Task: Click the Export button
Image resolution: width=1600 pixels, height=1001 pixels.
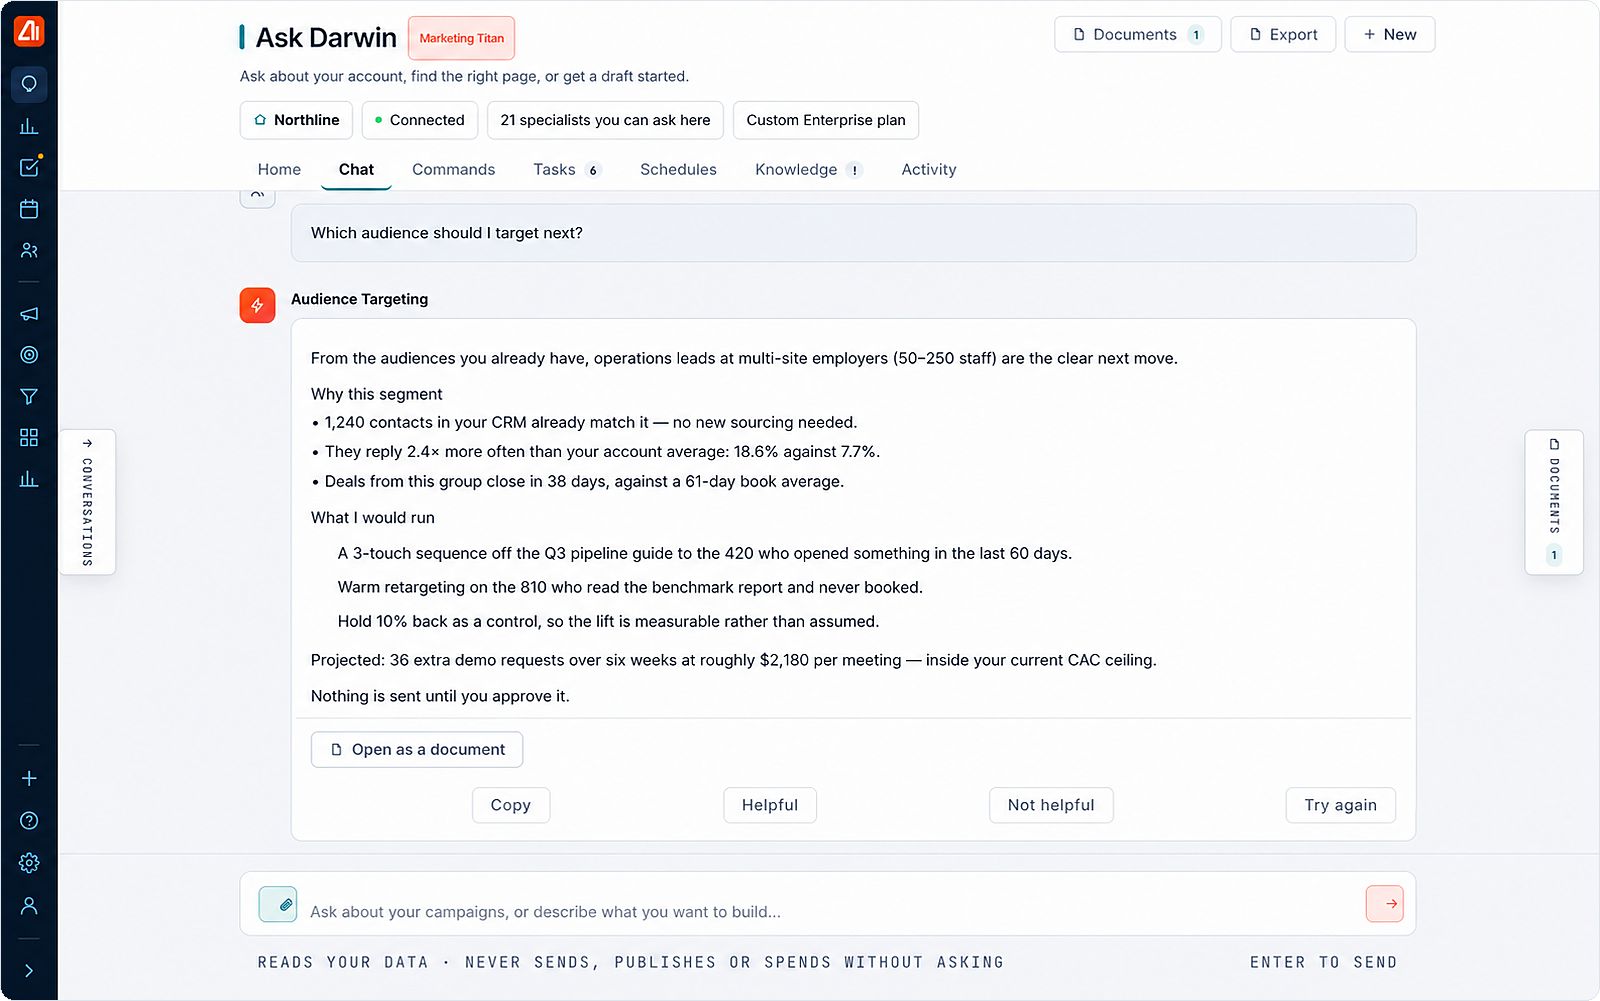Action: (1283, 35)
